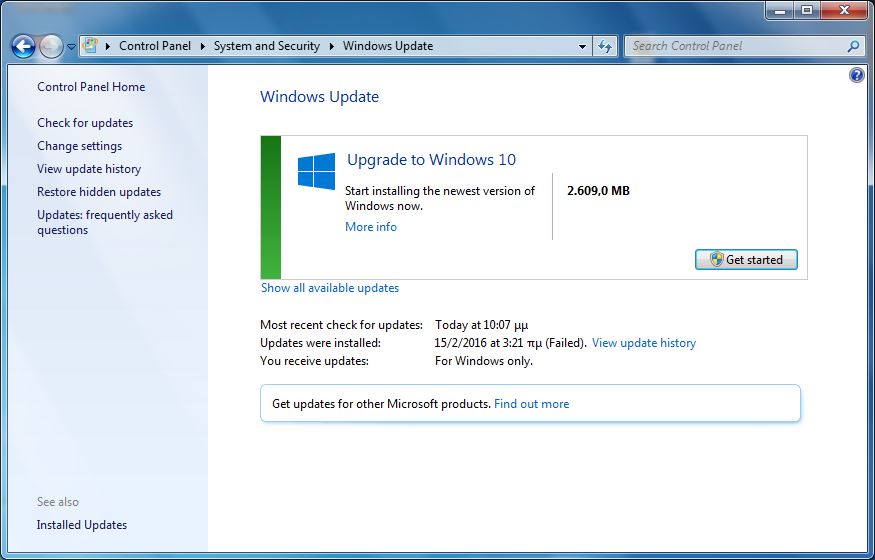Click the Upgrade to Windows 10 heading
This screenshot has height=560, width=875.
[431, 160]
